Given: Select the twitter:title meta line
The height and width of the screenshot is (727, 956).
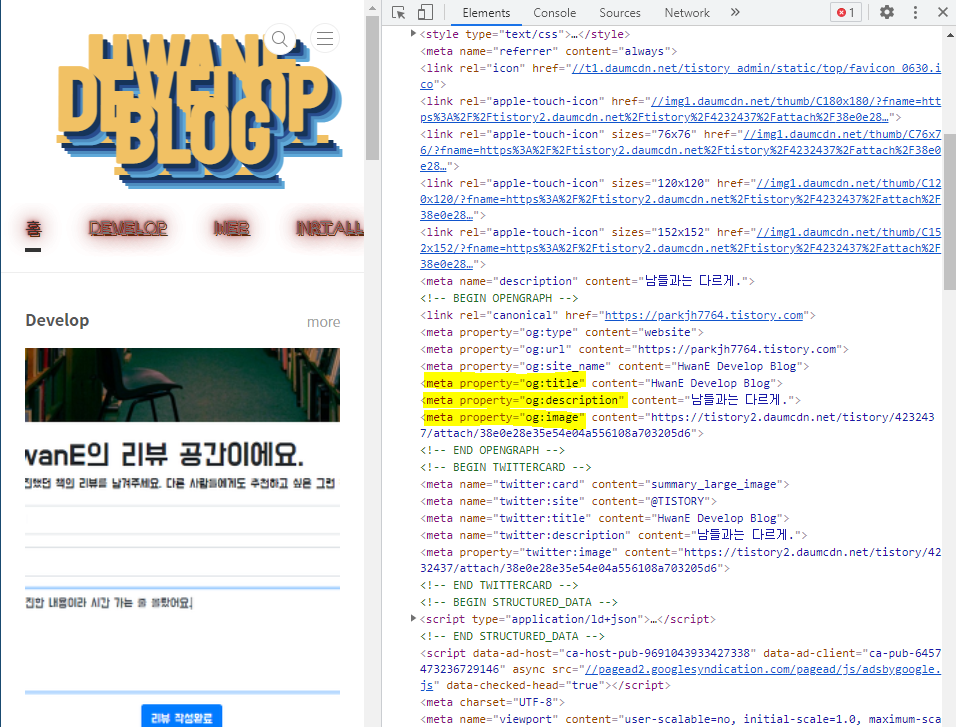Looking at the screenshot, I should click(x=604, y=518).
